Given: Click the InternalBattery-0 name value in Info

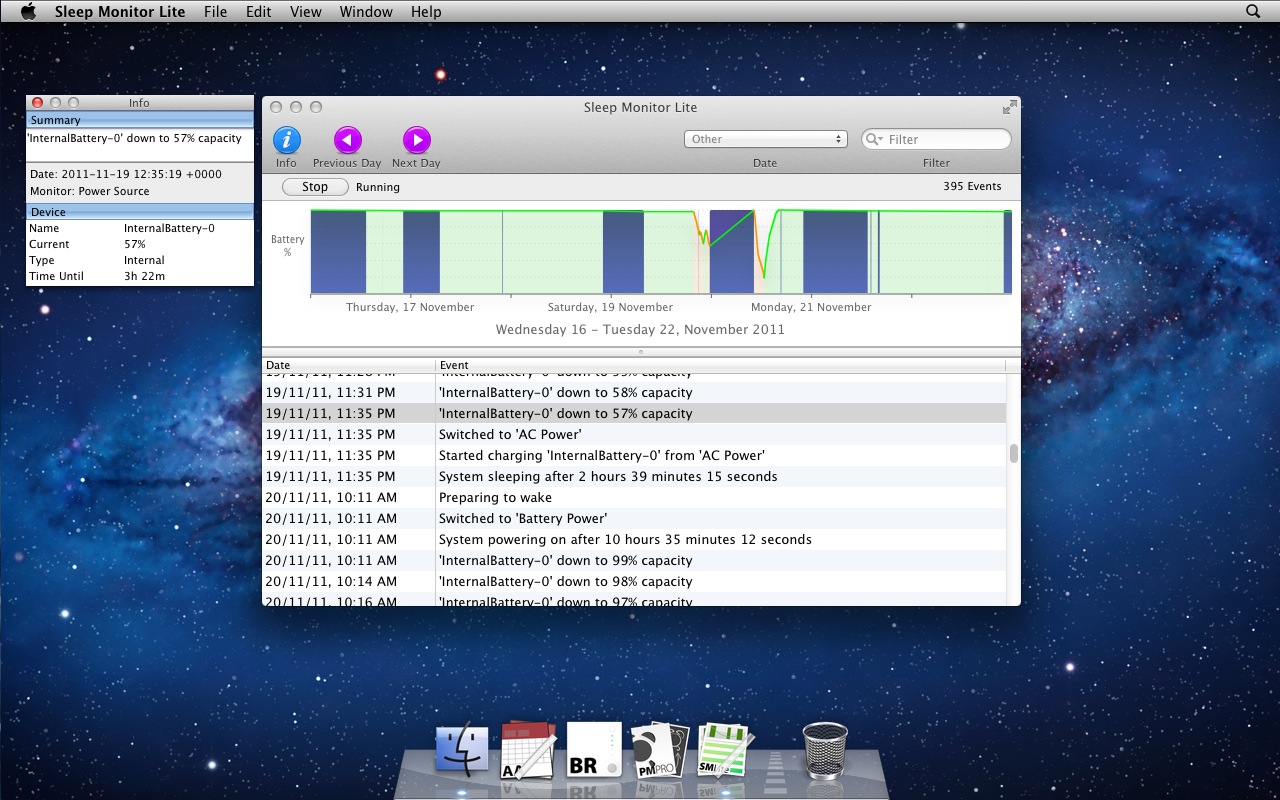Looking at the screenshot, I should coord(169,228).
